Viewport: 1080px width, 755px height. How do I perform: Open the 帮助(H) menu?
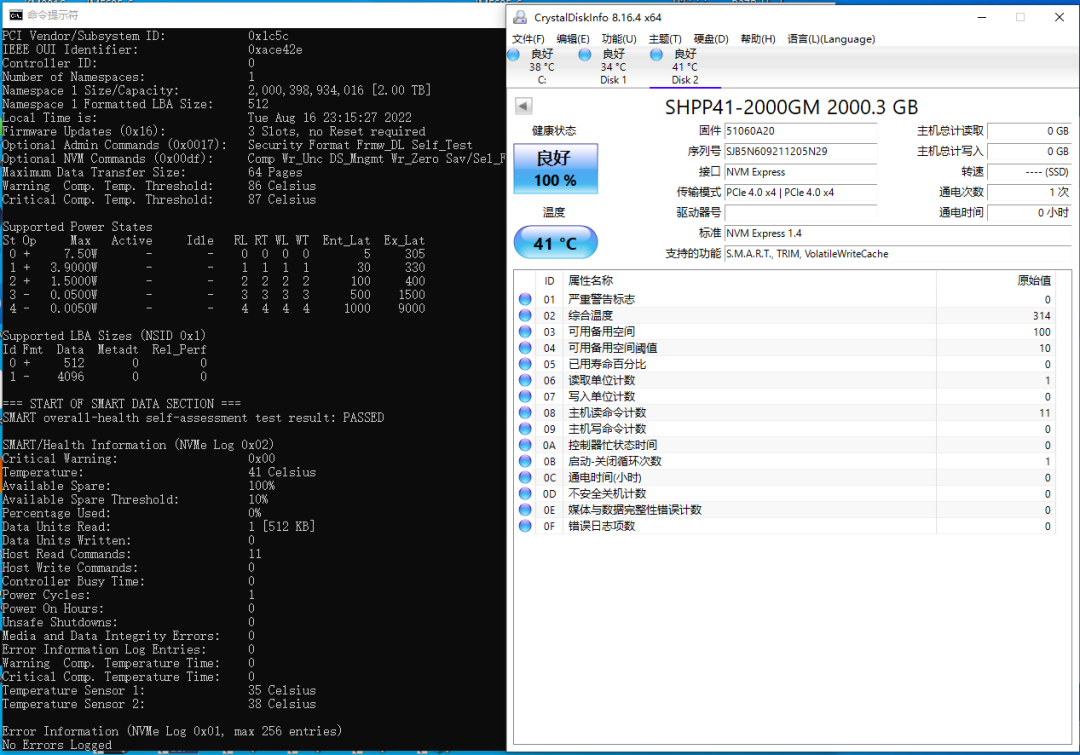point(758,39)
